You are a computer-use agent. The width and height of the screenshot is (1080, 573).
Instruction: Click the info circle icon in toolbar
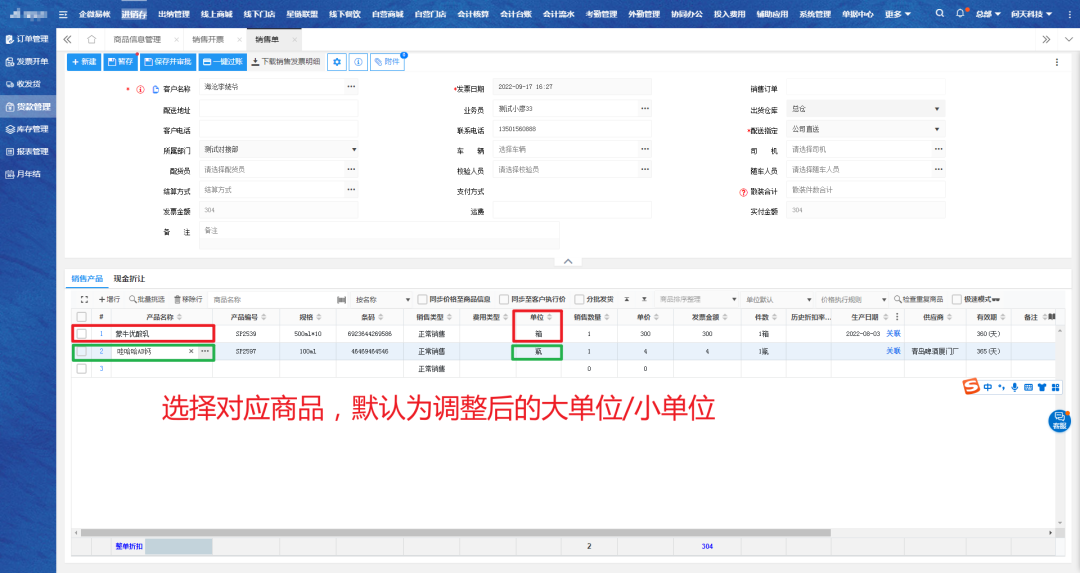[358, 62]
